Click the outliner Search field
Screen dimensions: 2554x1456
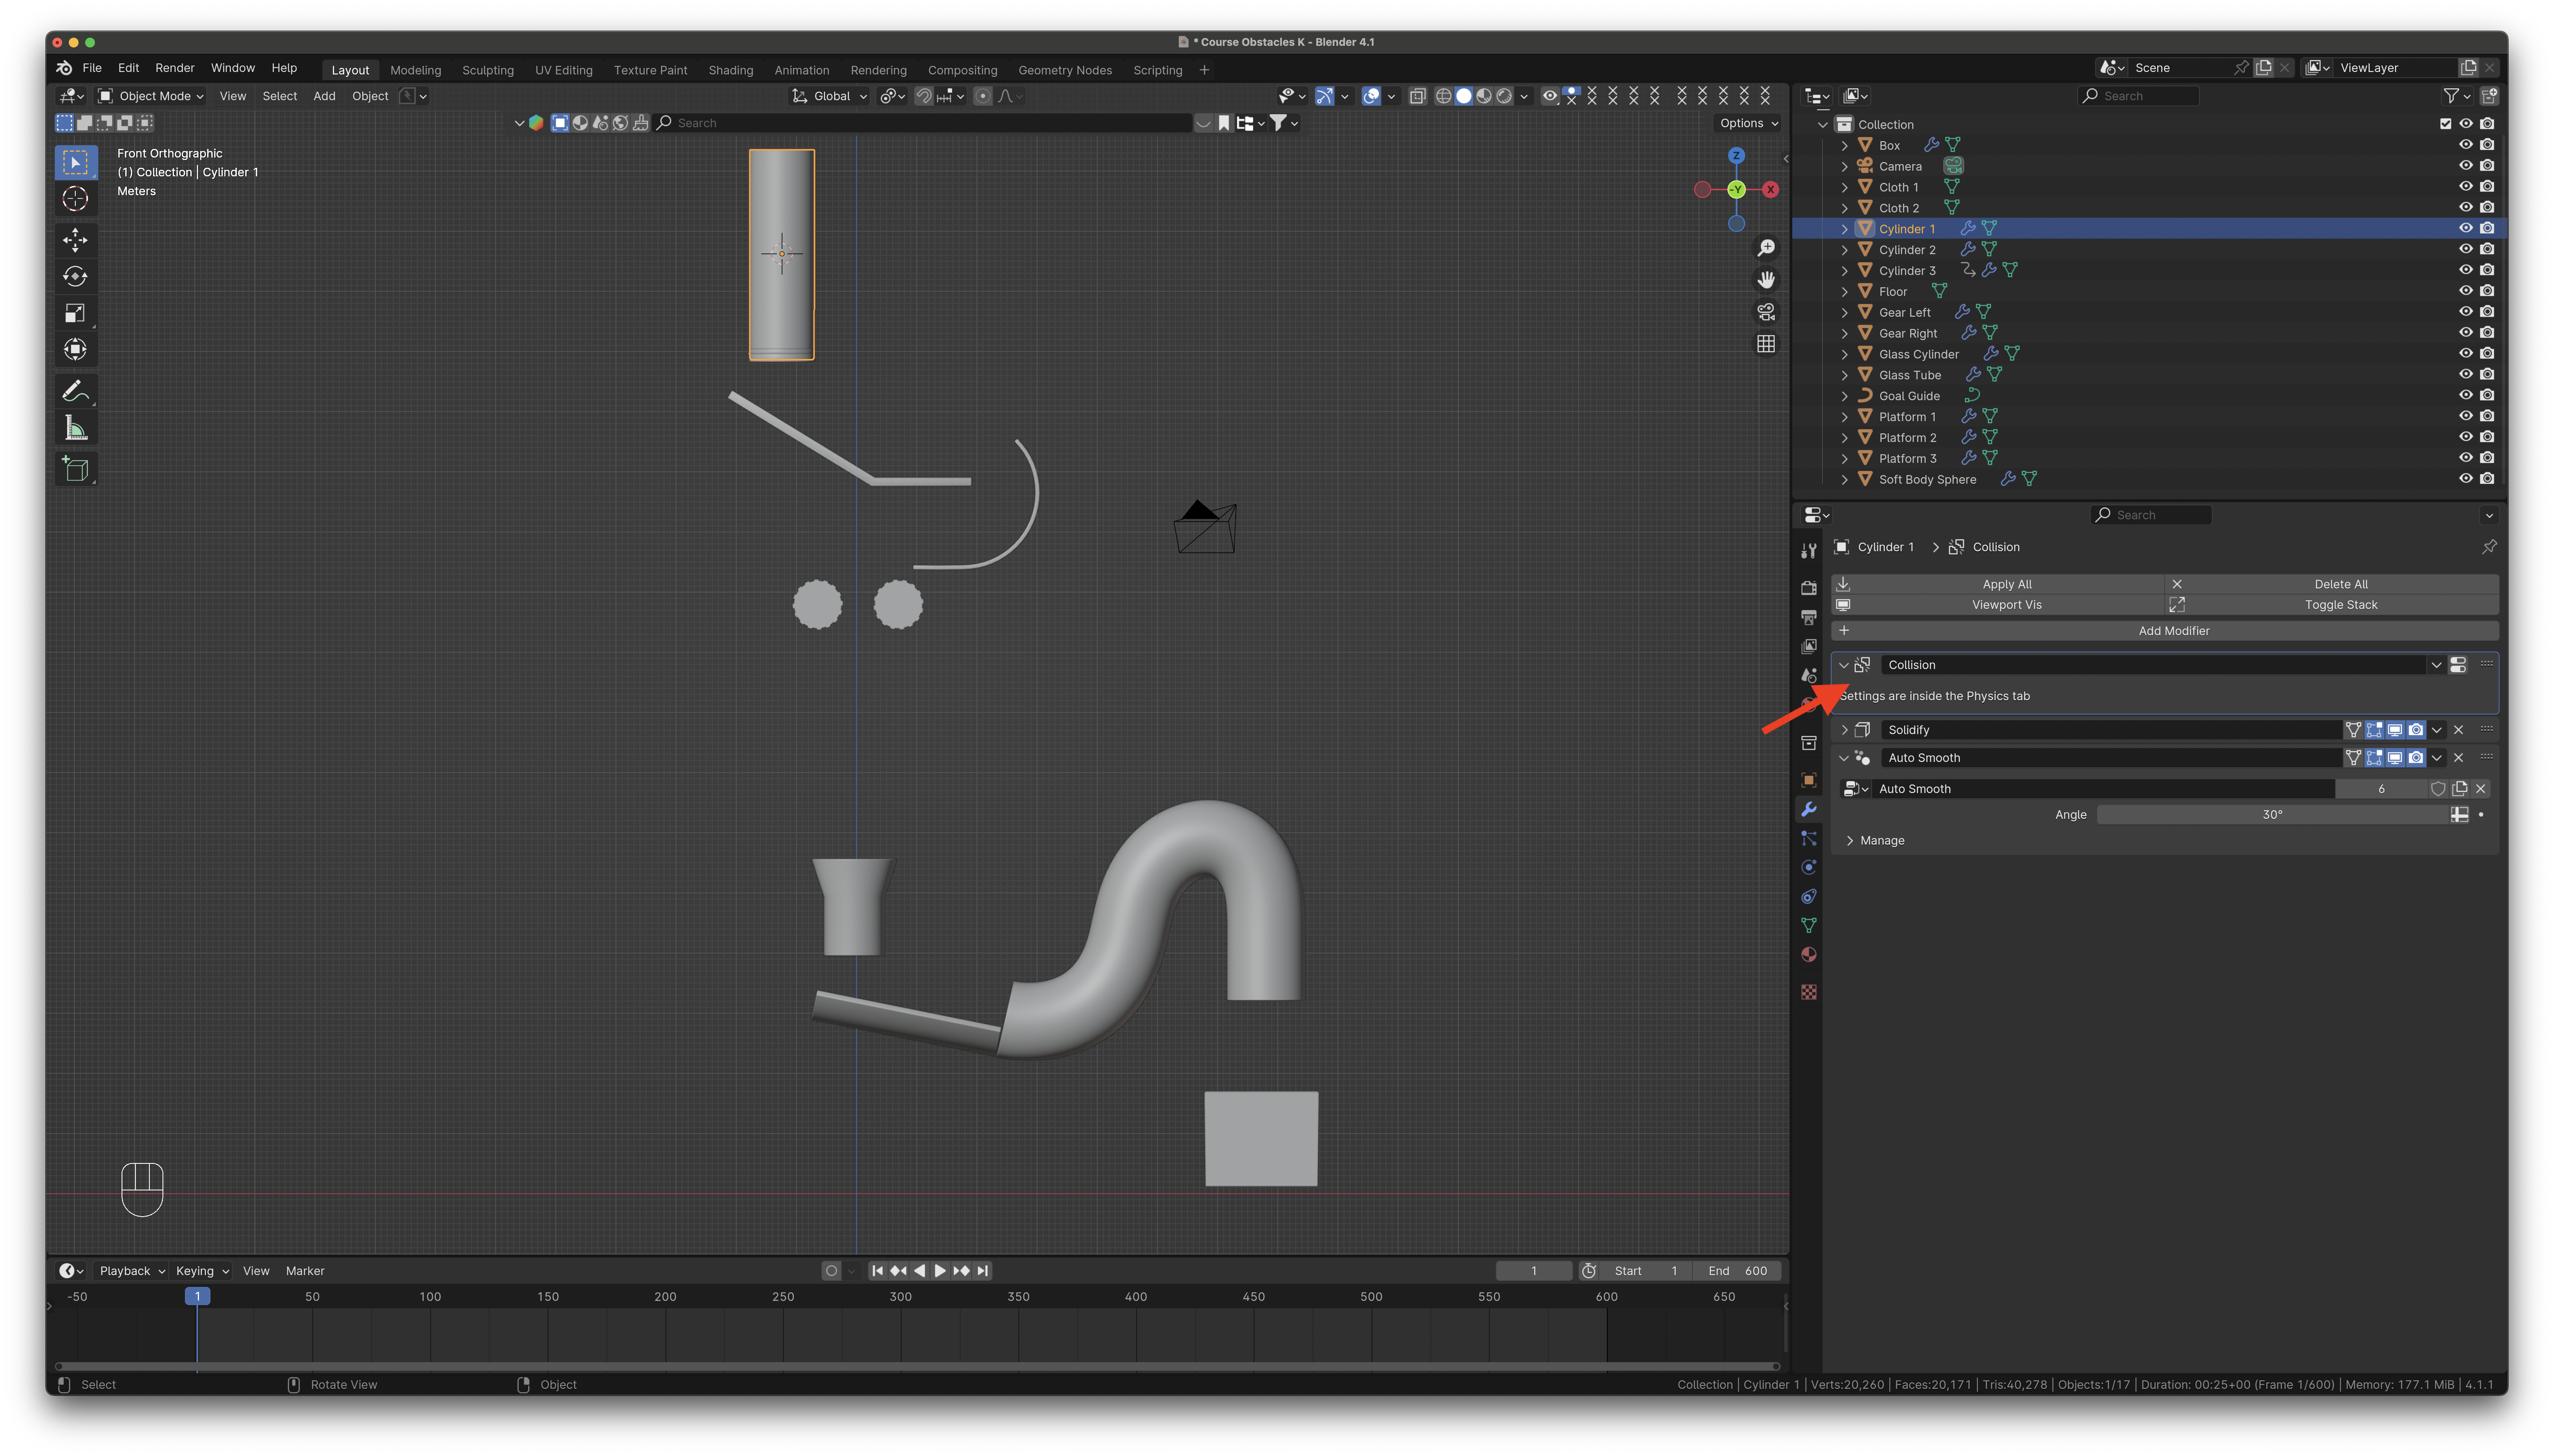tap(2138, 96)
